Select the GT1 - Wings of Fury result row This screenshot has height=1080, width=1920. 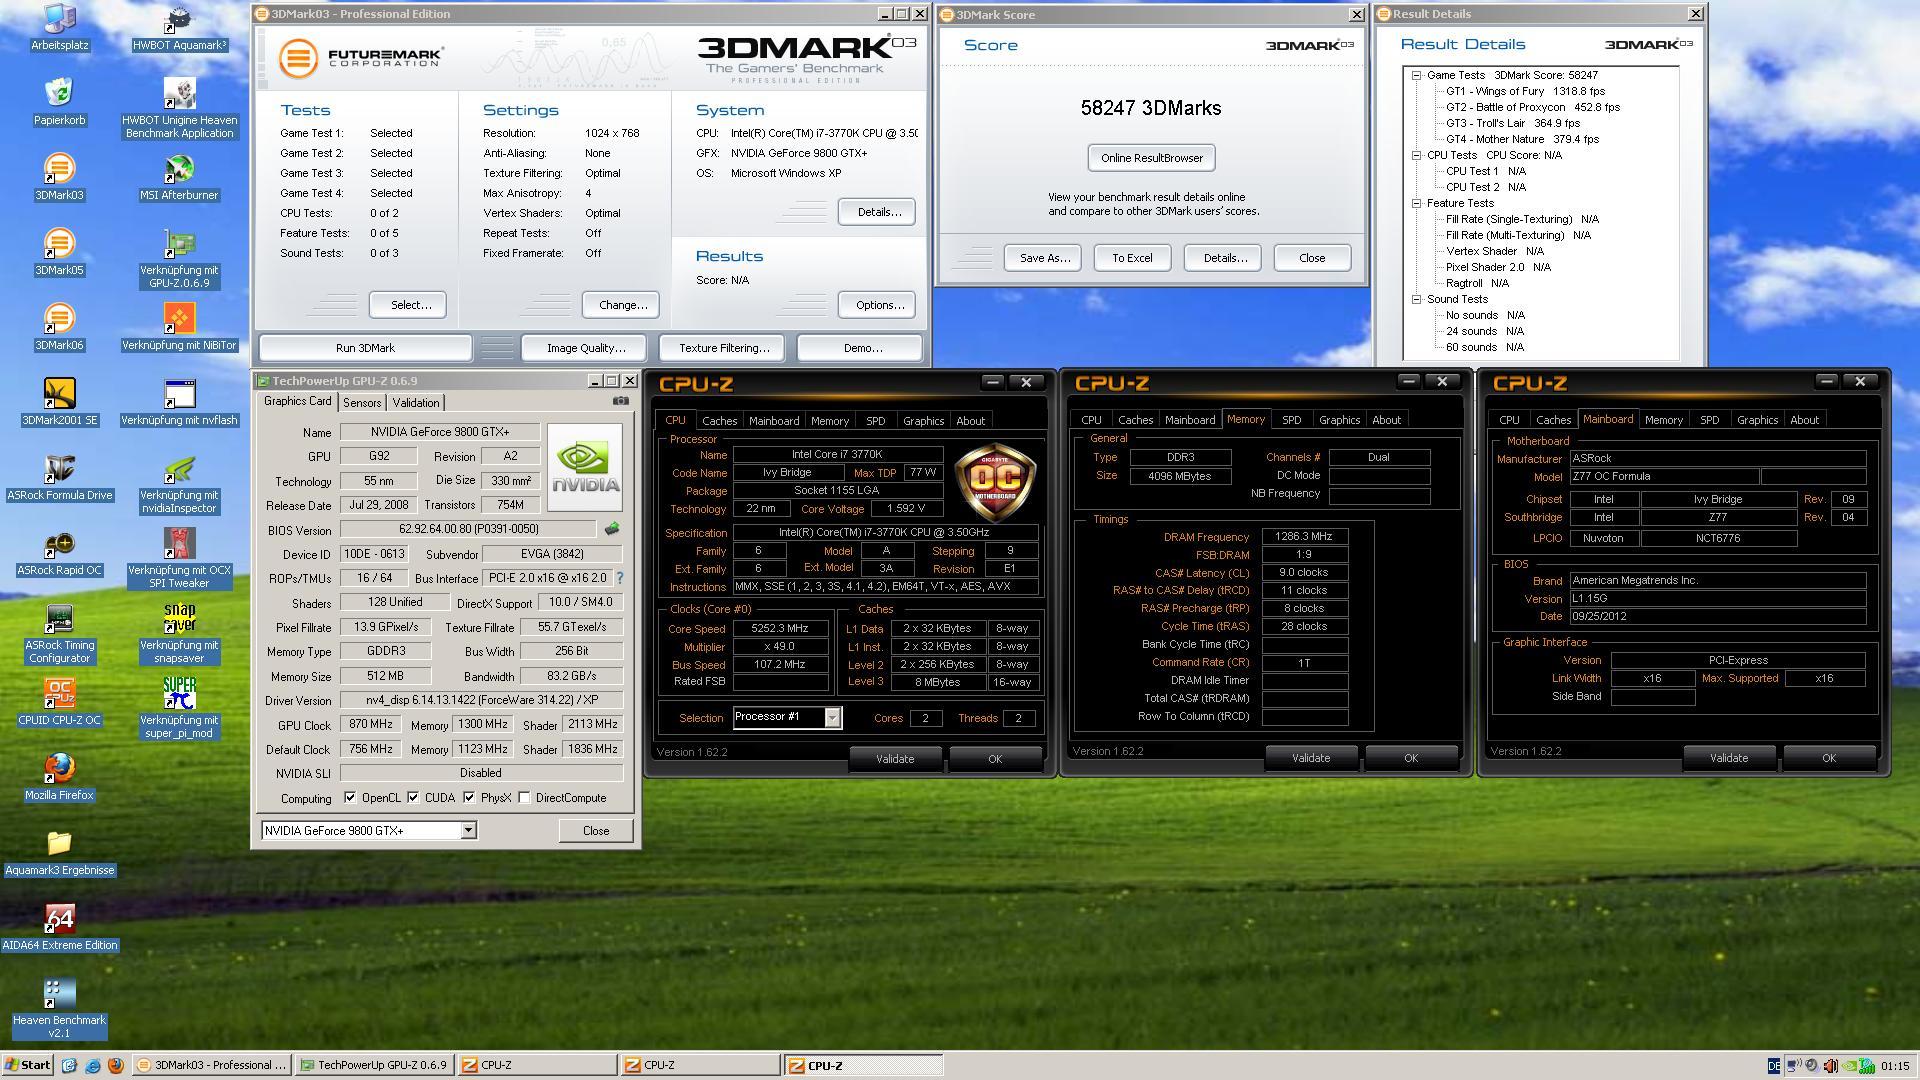tap(1525, 91)
